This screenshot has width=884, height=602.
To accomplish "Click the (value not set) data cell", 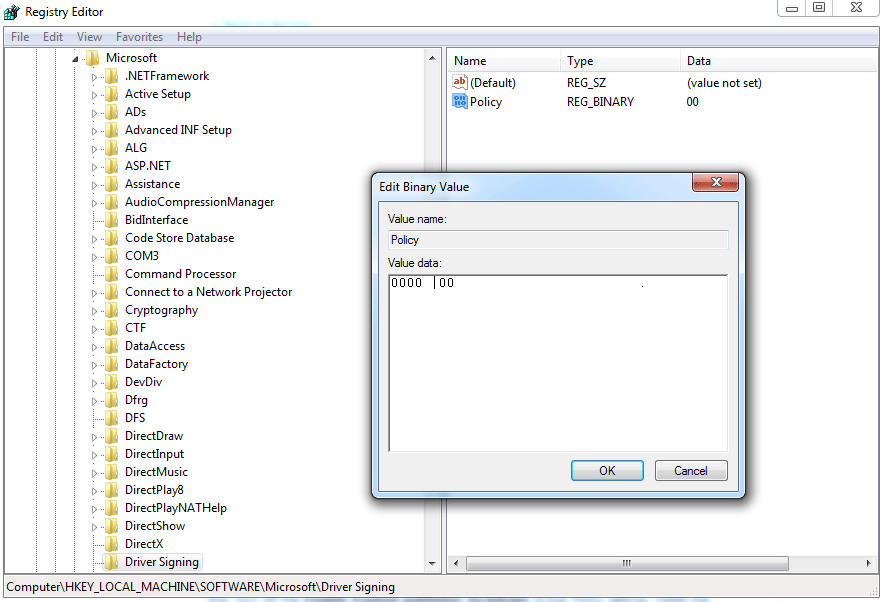I will pyautogui.click(x=724, y=83).
